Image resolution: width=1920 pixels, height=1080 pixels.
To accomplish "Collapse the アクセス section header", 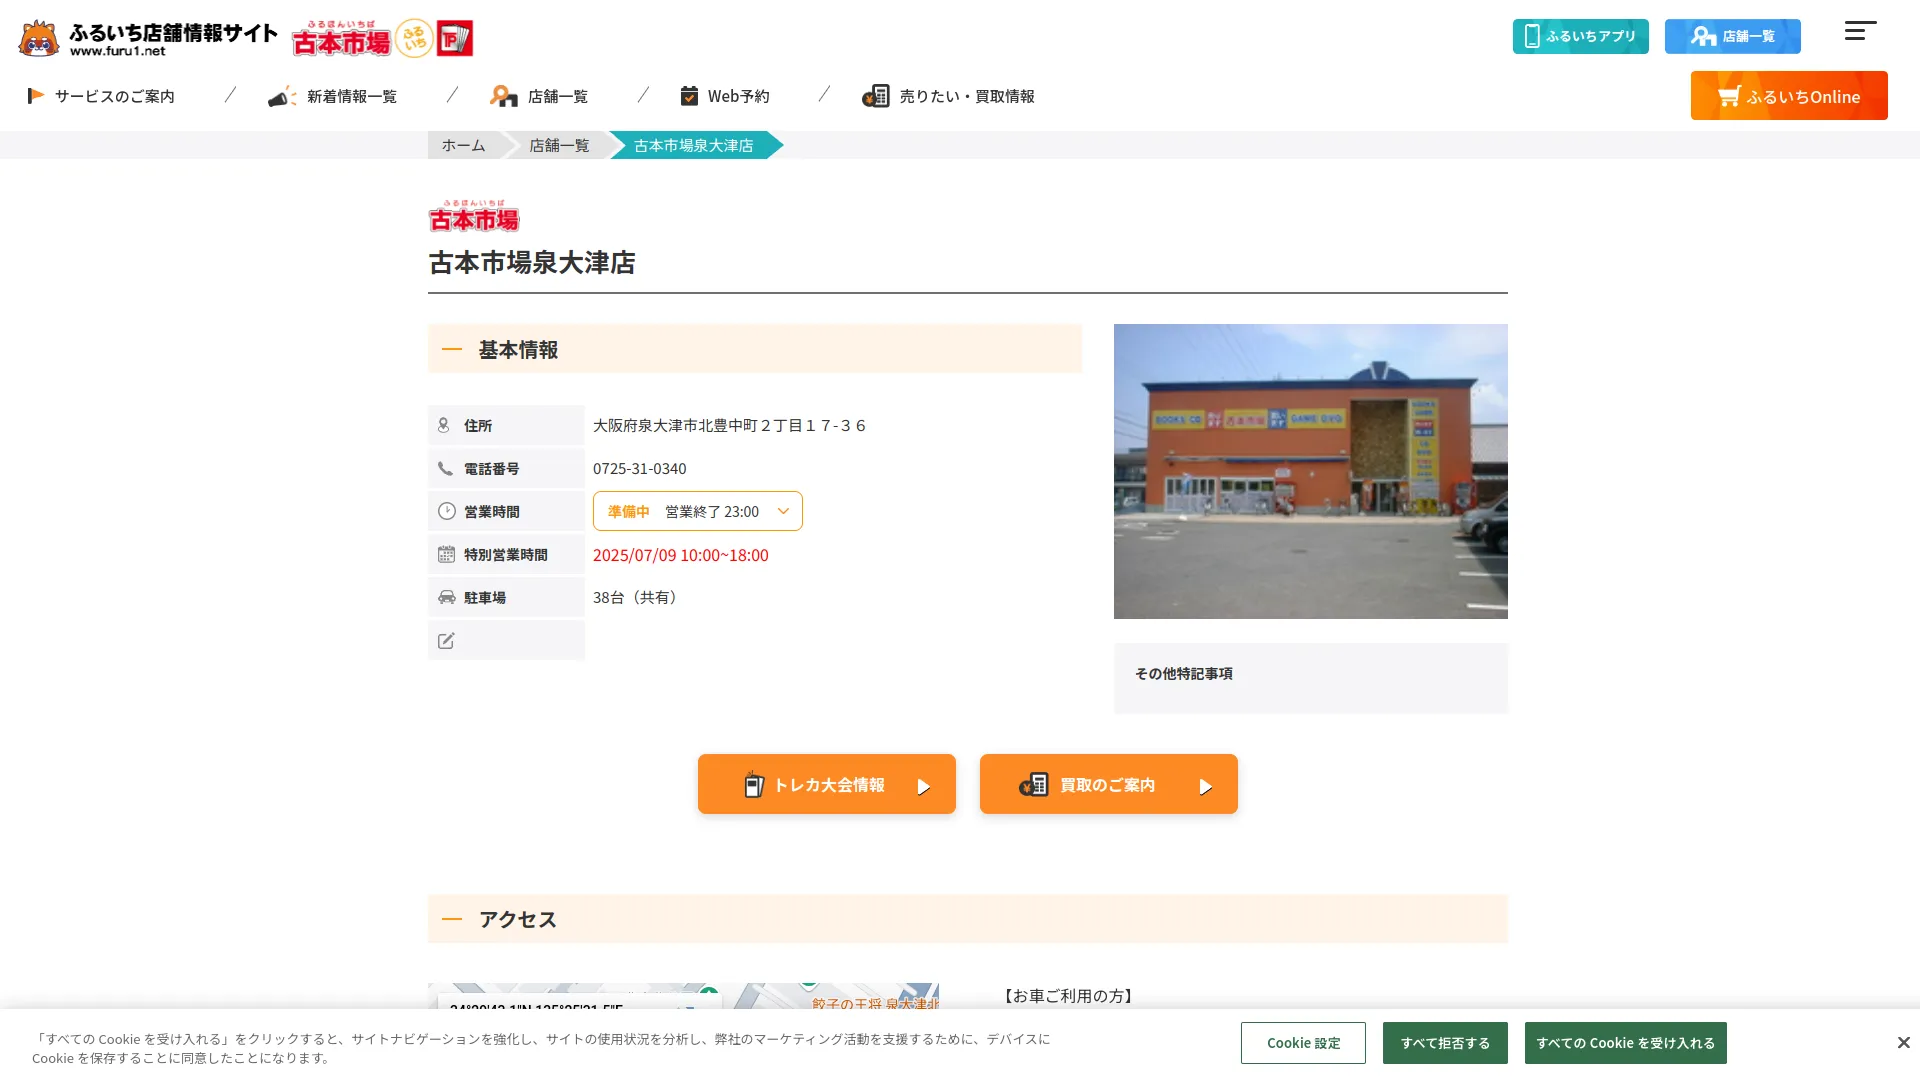I will pyautogui.click(x=967, y=919).
